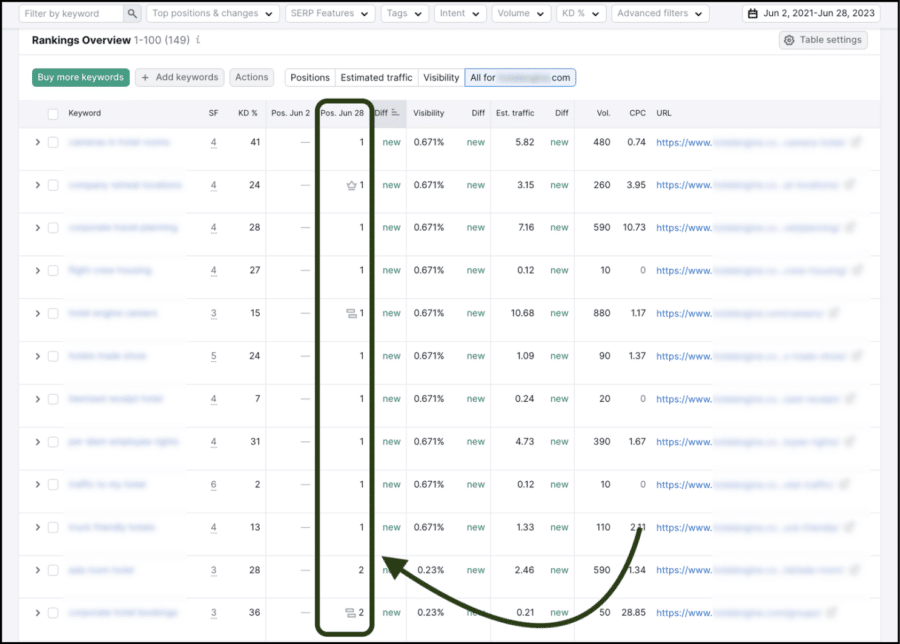Click inside the Filter by keyword field

point(65,14)
